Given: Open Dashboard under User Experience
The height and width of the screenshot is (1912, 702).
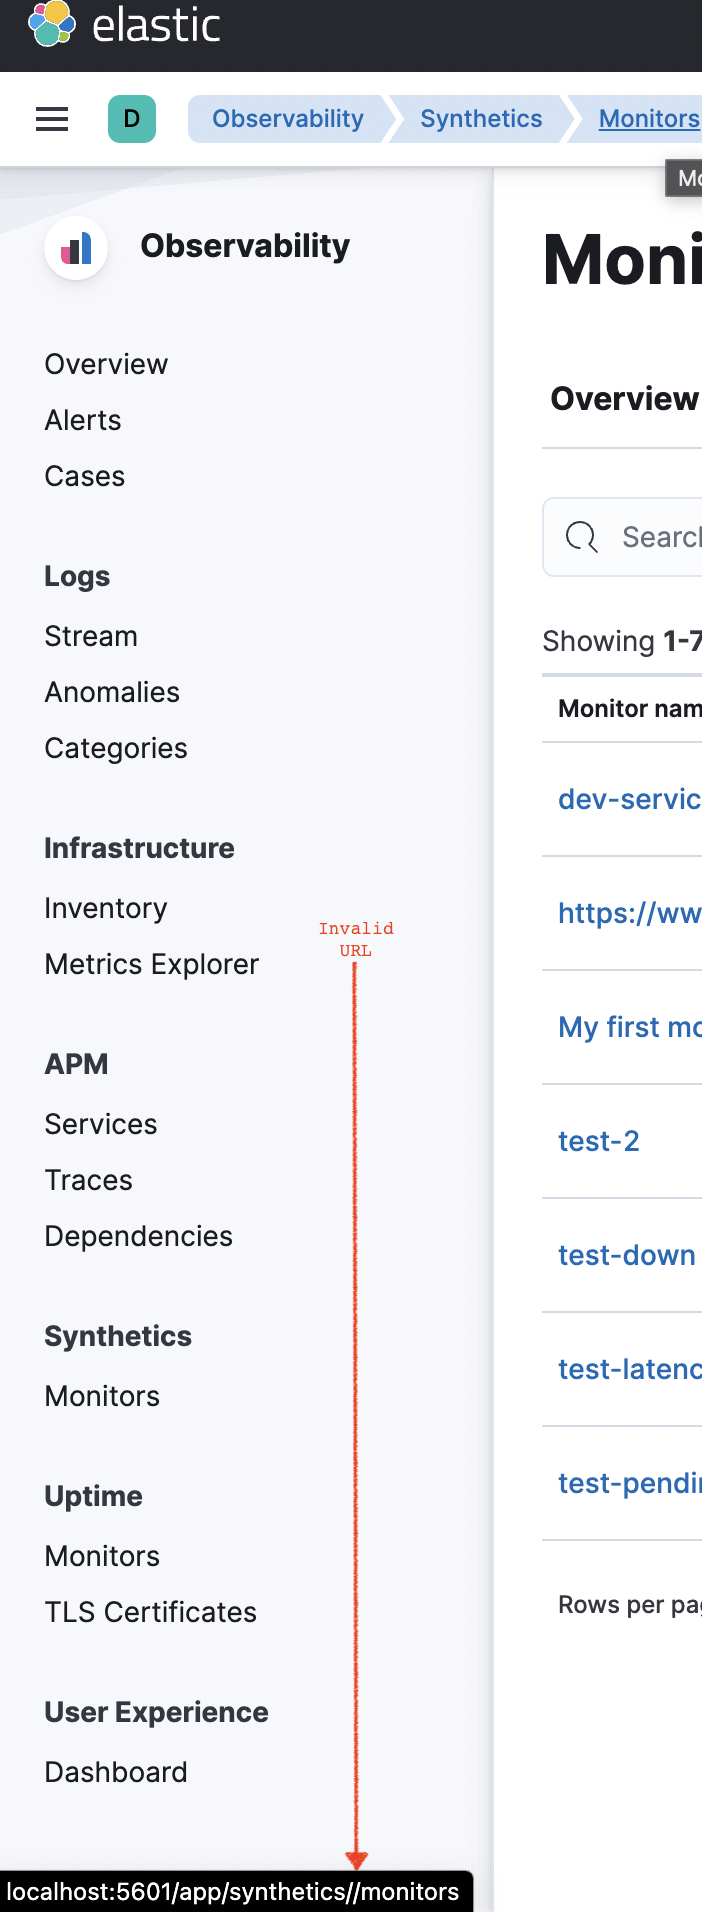Looking at the screenshot, I should pyautogui.click(x=115, y=1772).
